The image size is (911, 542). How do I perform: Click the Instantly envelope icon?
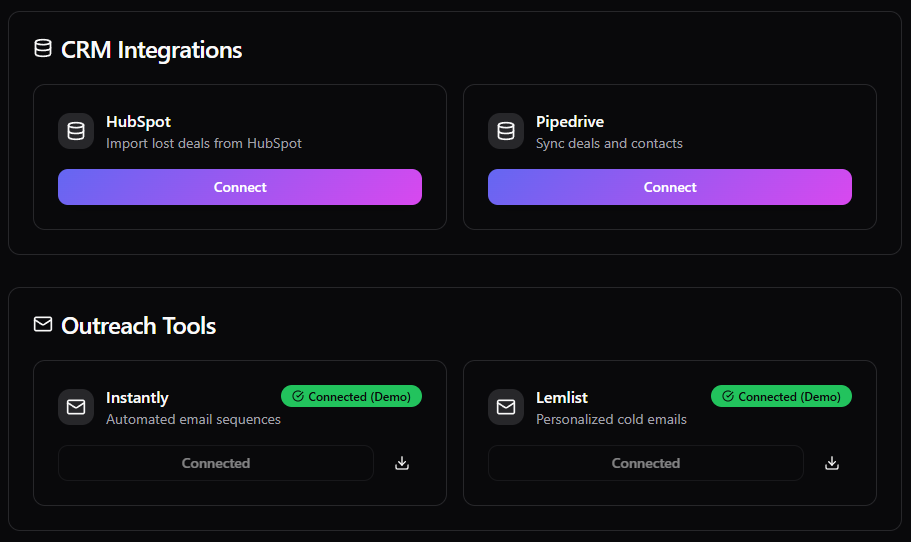(x=76, y=408)
